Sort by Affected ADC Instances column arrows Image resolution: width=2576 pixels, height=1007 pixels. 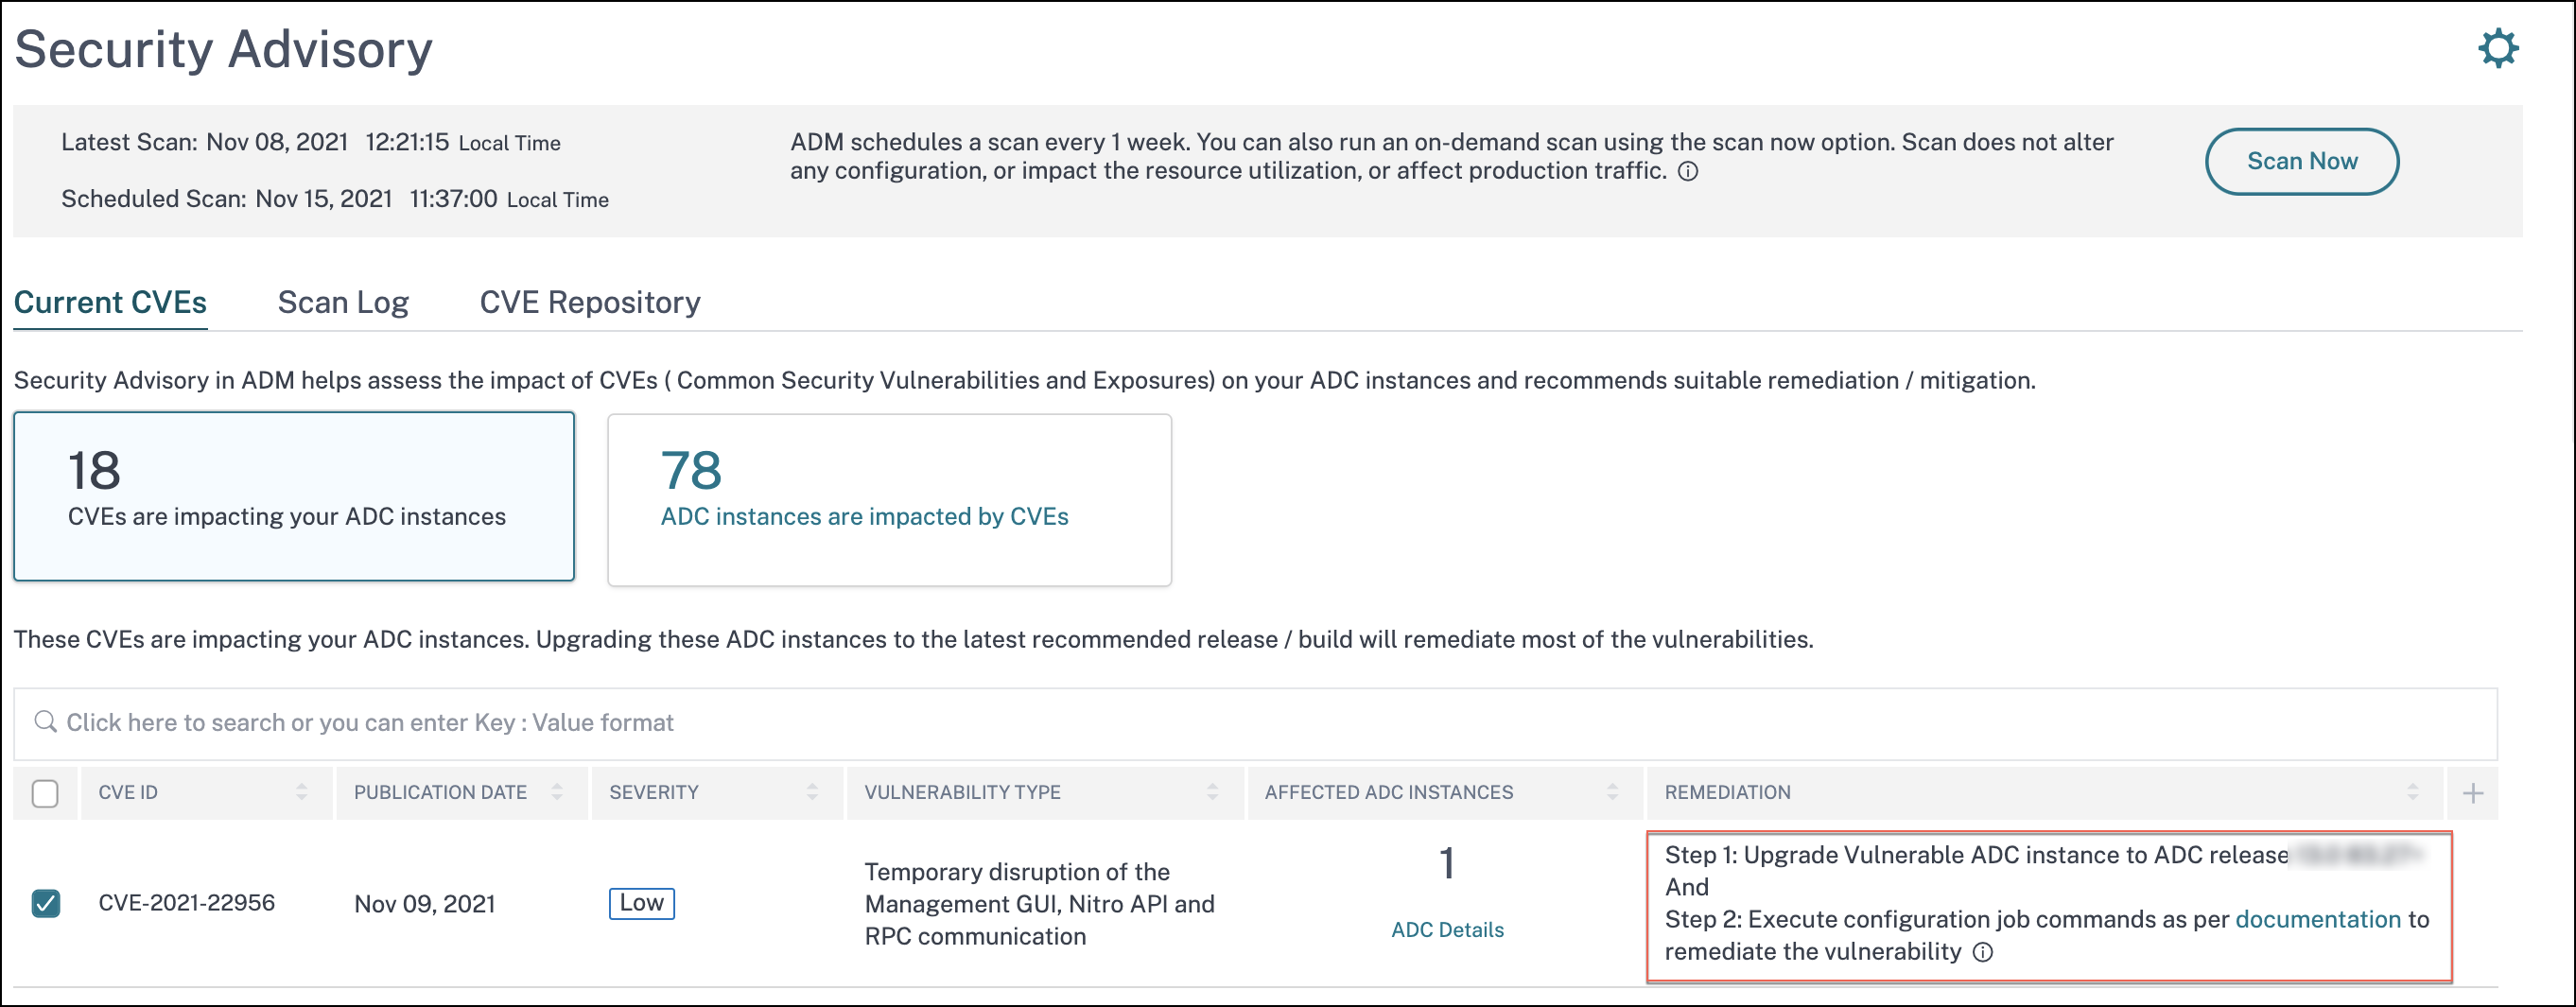click(1612, 792)
